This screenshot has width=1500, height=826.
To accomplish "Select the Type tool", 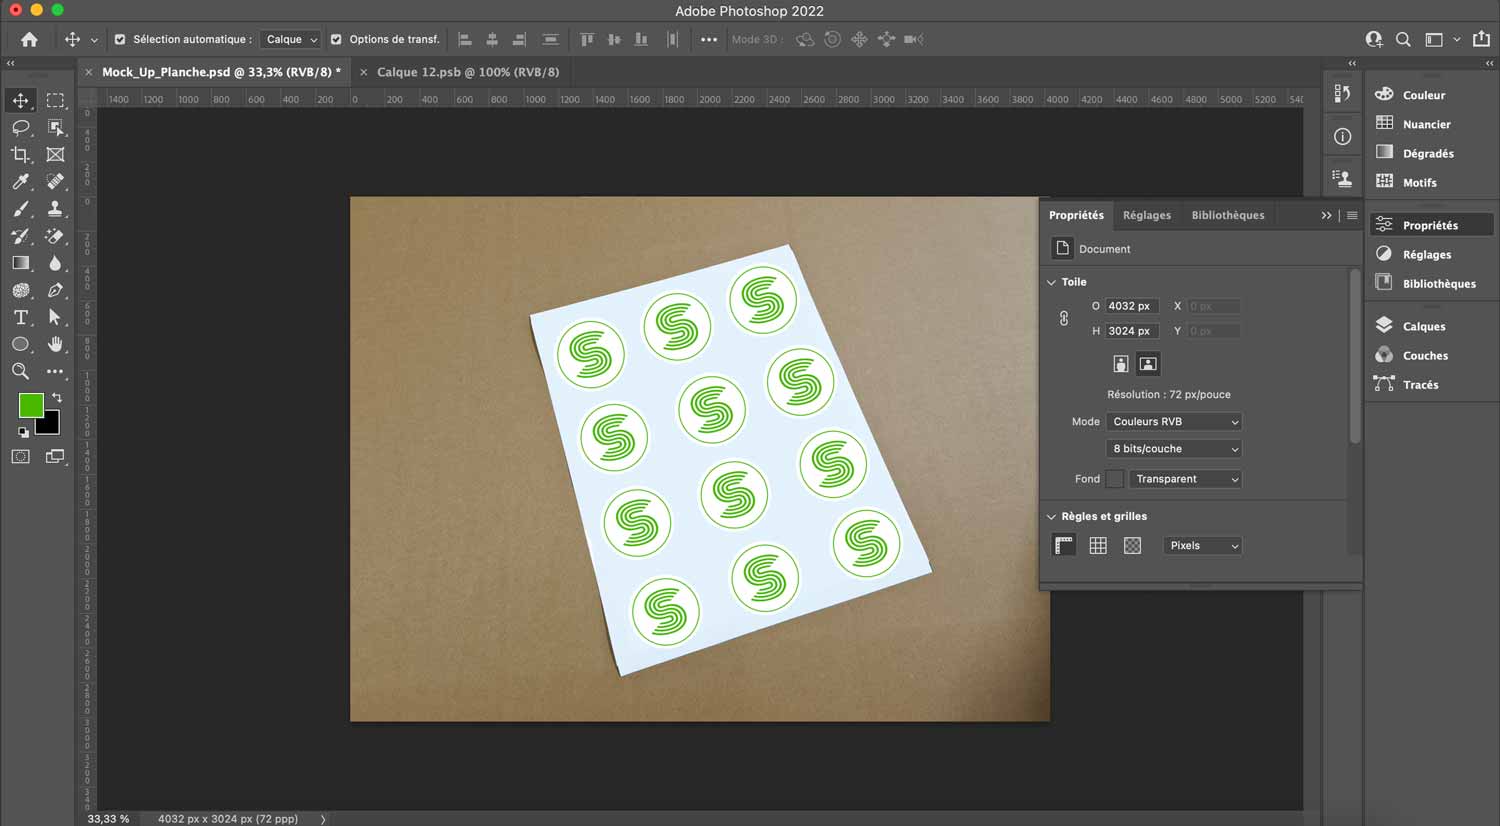I will pyautogui.click(x=20, y=316).
